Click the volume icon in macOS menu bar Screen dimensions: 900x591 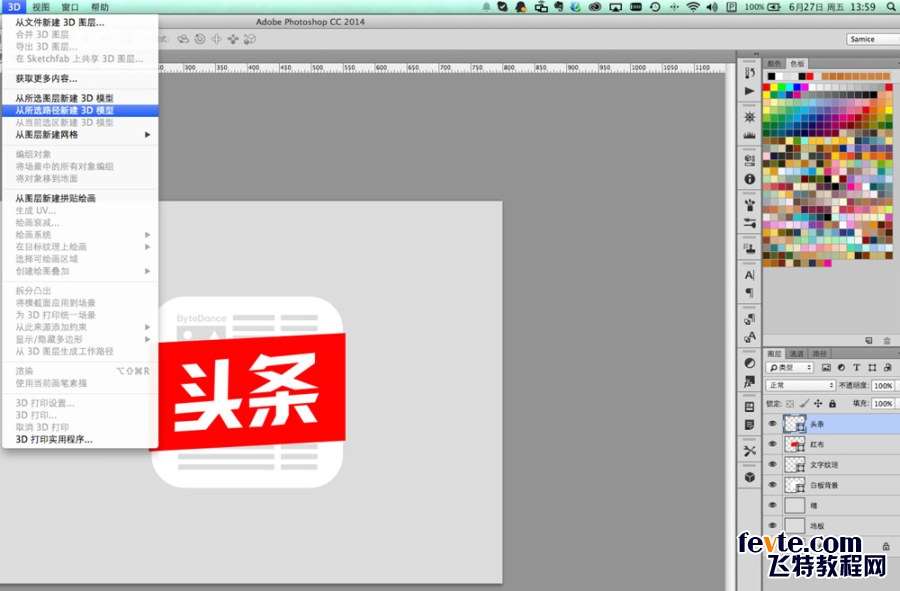click(712, 7)
